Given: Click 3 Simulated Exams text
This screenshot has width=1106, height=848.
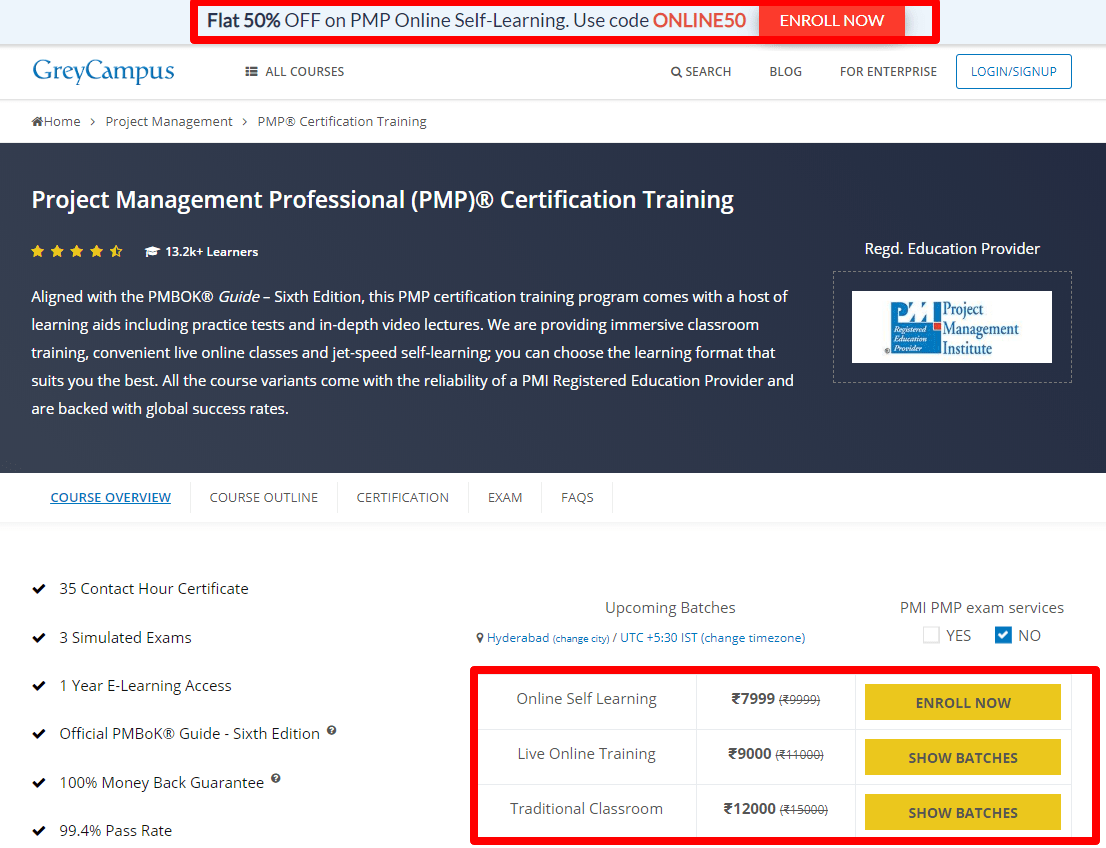Looking at the screenshot, I should coord(126,637).
